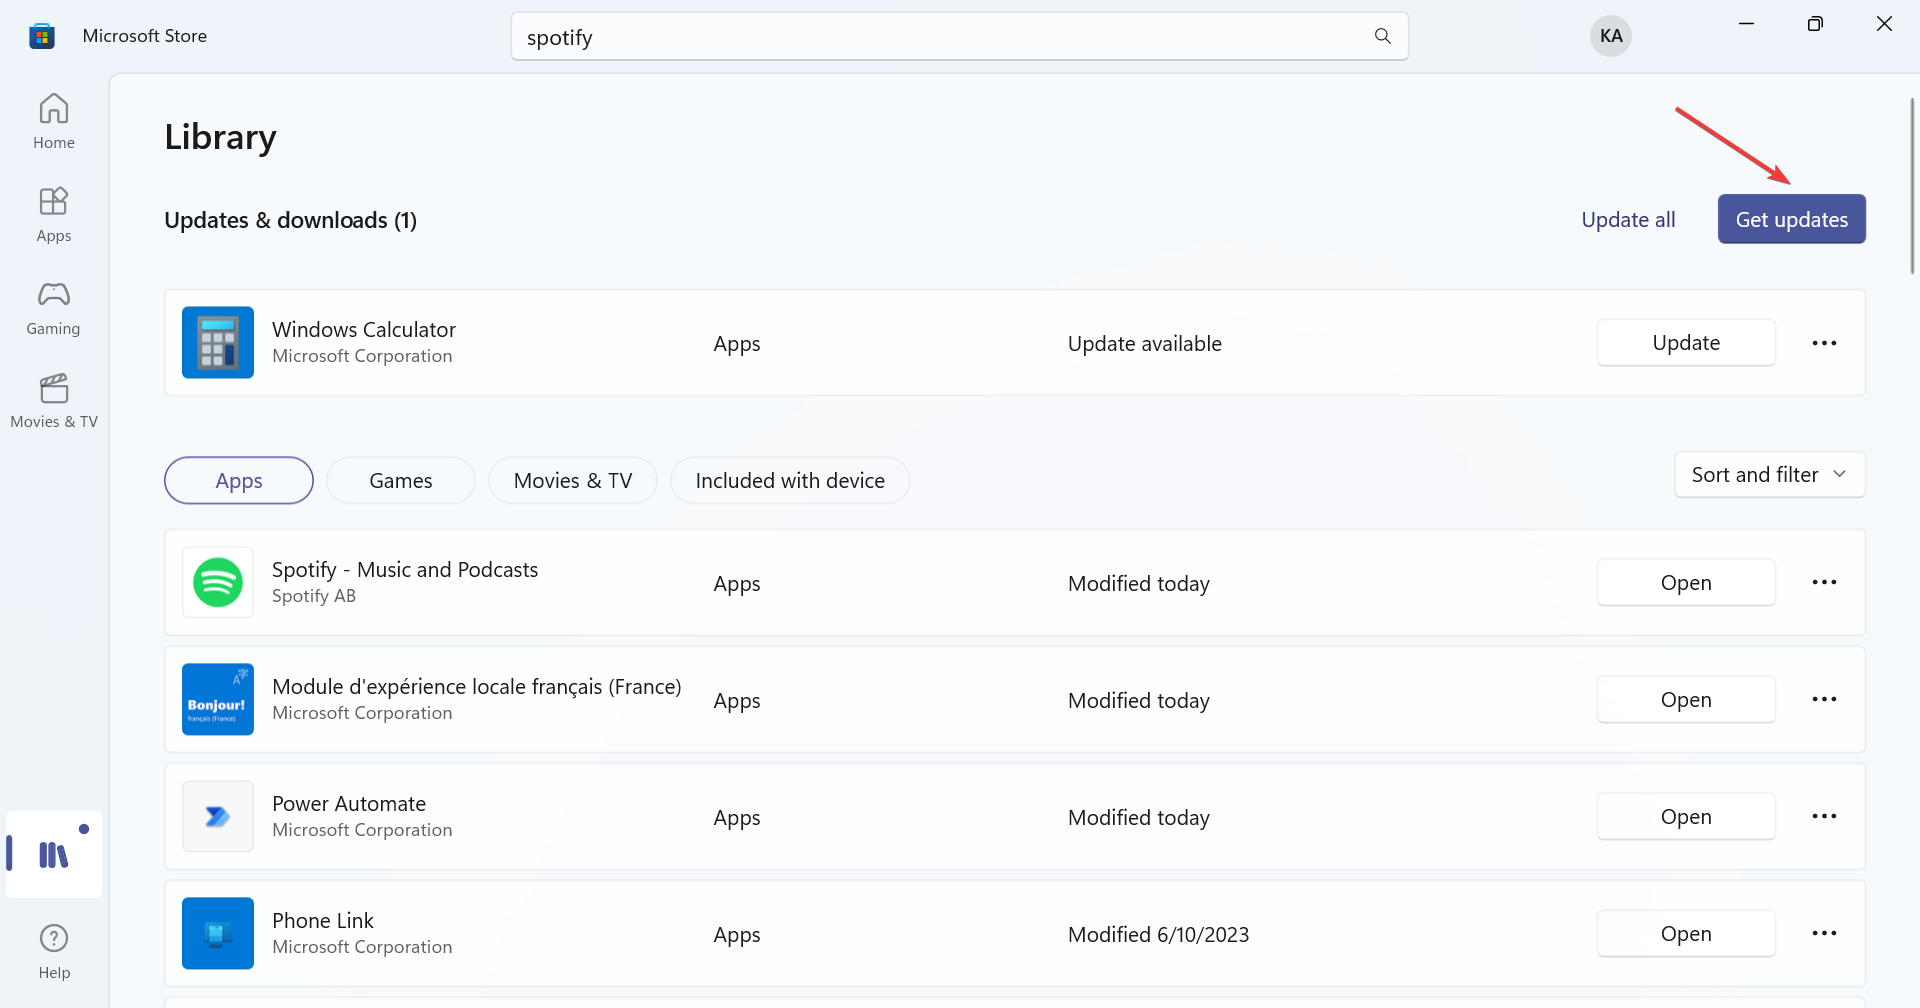Click the Get updates button
1920x1008 pixels.
(1791, 218)
